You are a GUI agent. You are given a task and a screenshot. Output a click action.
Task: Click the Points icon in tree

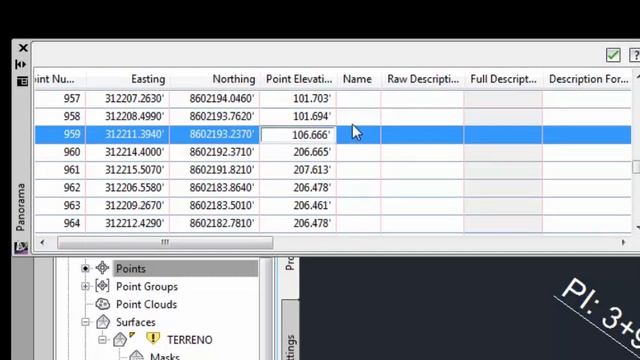pos(102,268)
